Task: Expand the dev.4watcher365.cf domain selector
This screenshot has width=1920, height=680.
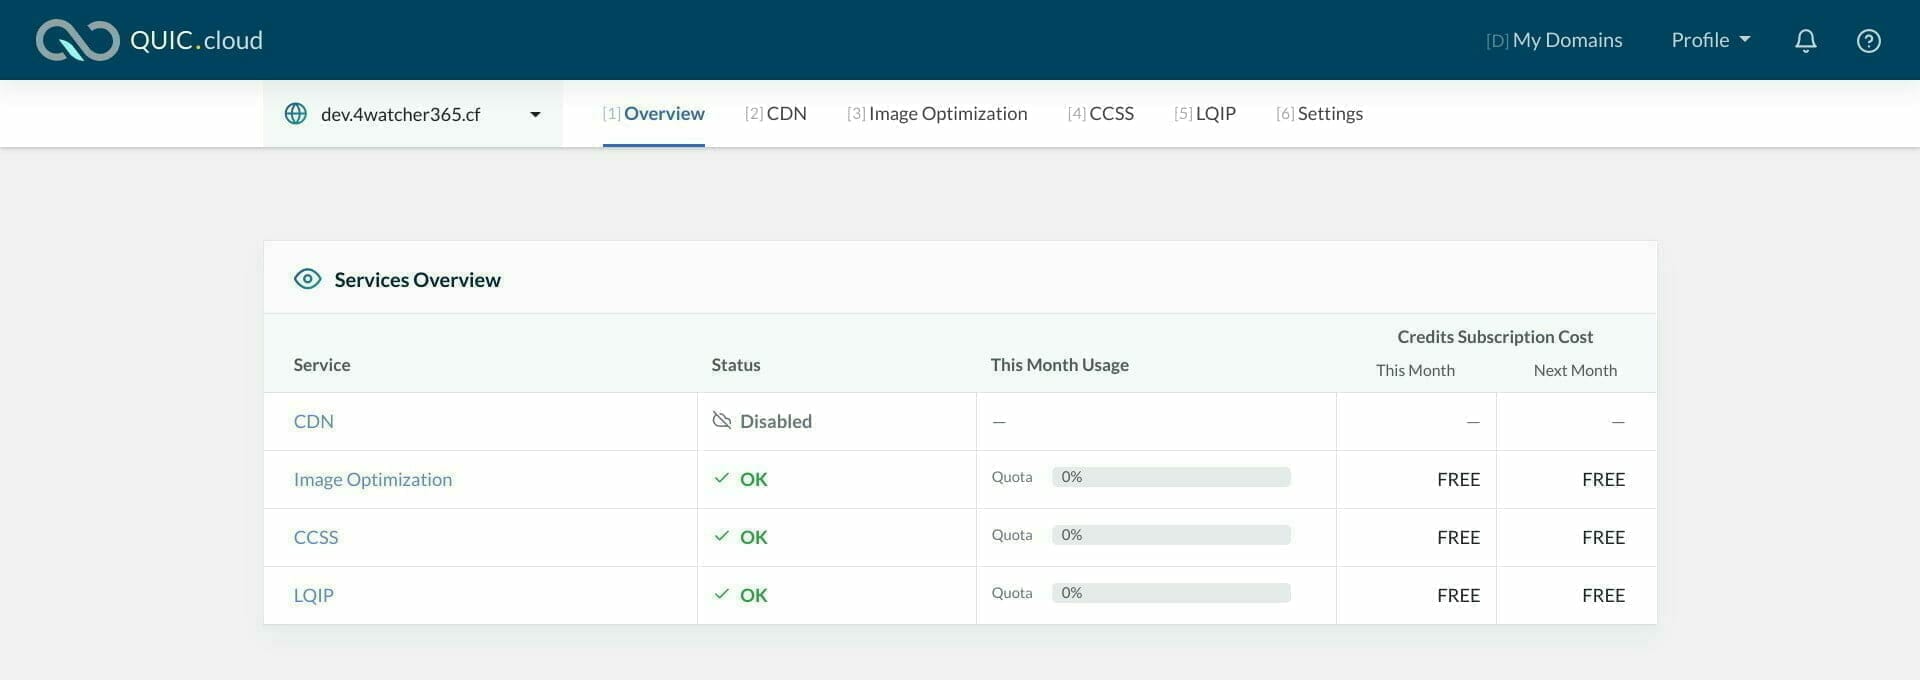Action: (413, 114)
